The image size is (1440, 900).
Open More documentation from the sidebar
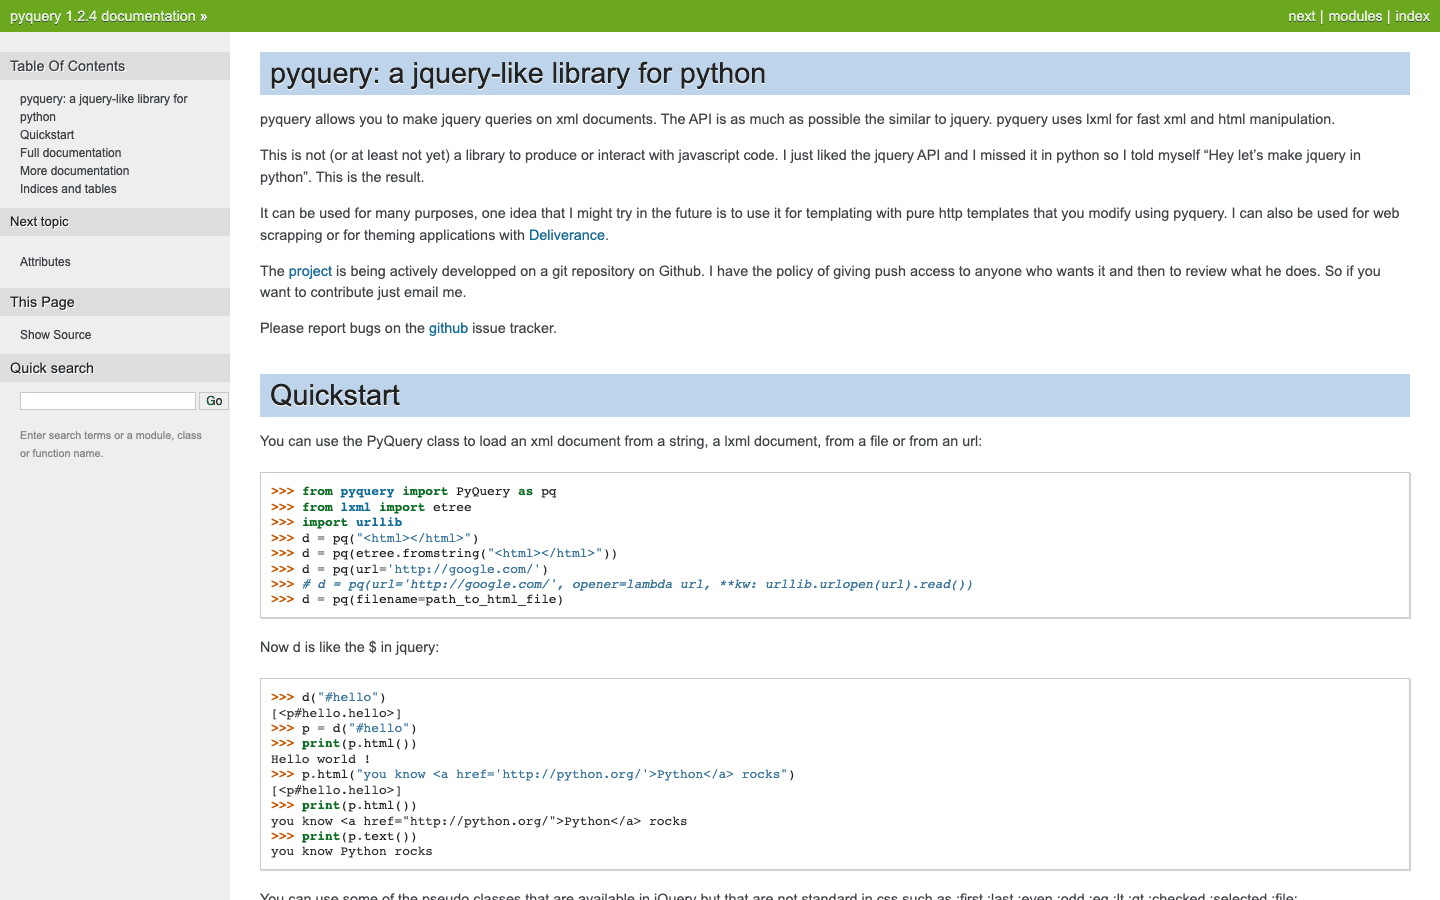74,170
